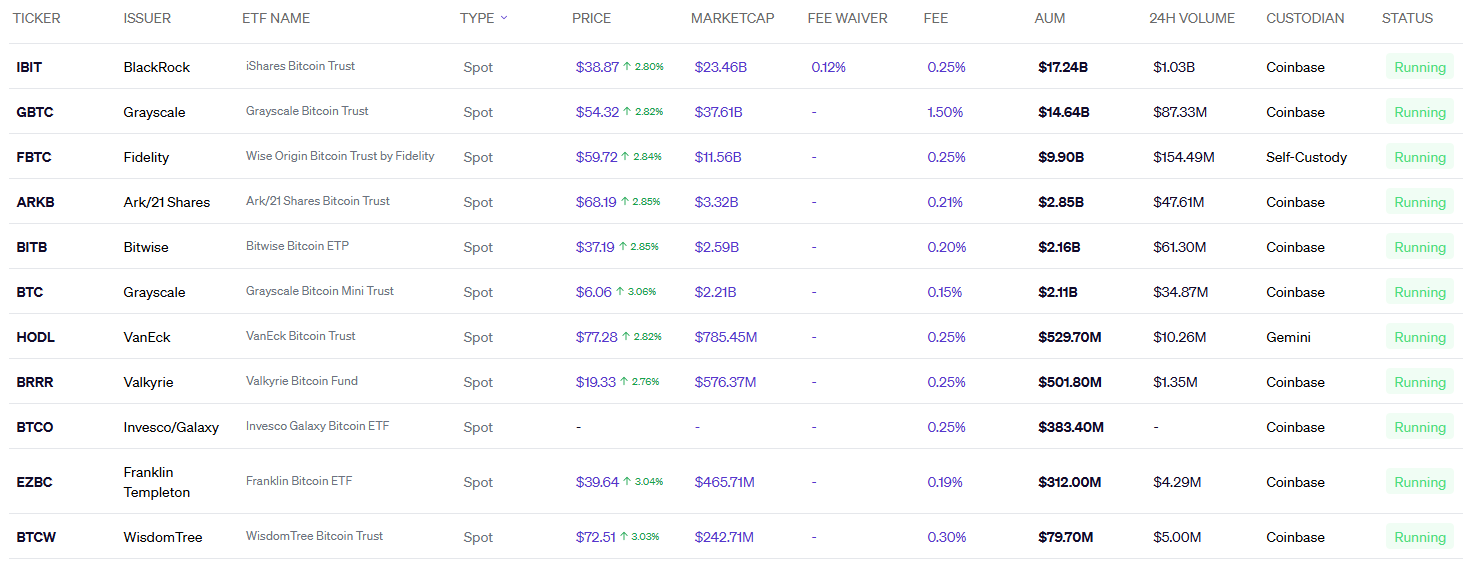
Task: Click the up arrow beside EZBC price $39.64
Action: click(x=627, y=482)
